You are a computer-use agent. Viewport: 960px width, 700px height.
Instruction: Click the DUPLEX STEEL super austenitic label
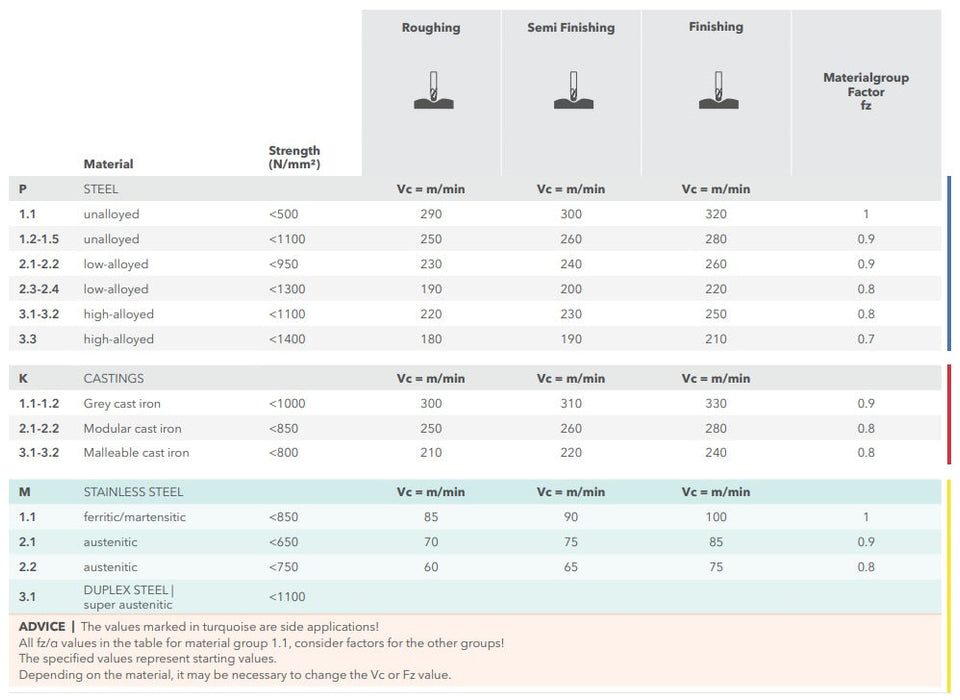[128, 597]
